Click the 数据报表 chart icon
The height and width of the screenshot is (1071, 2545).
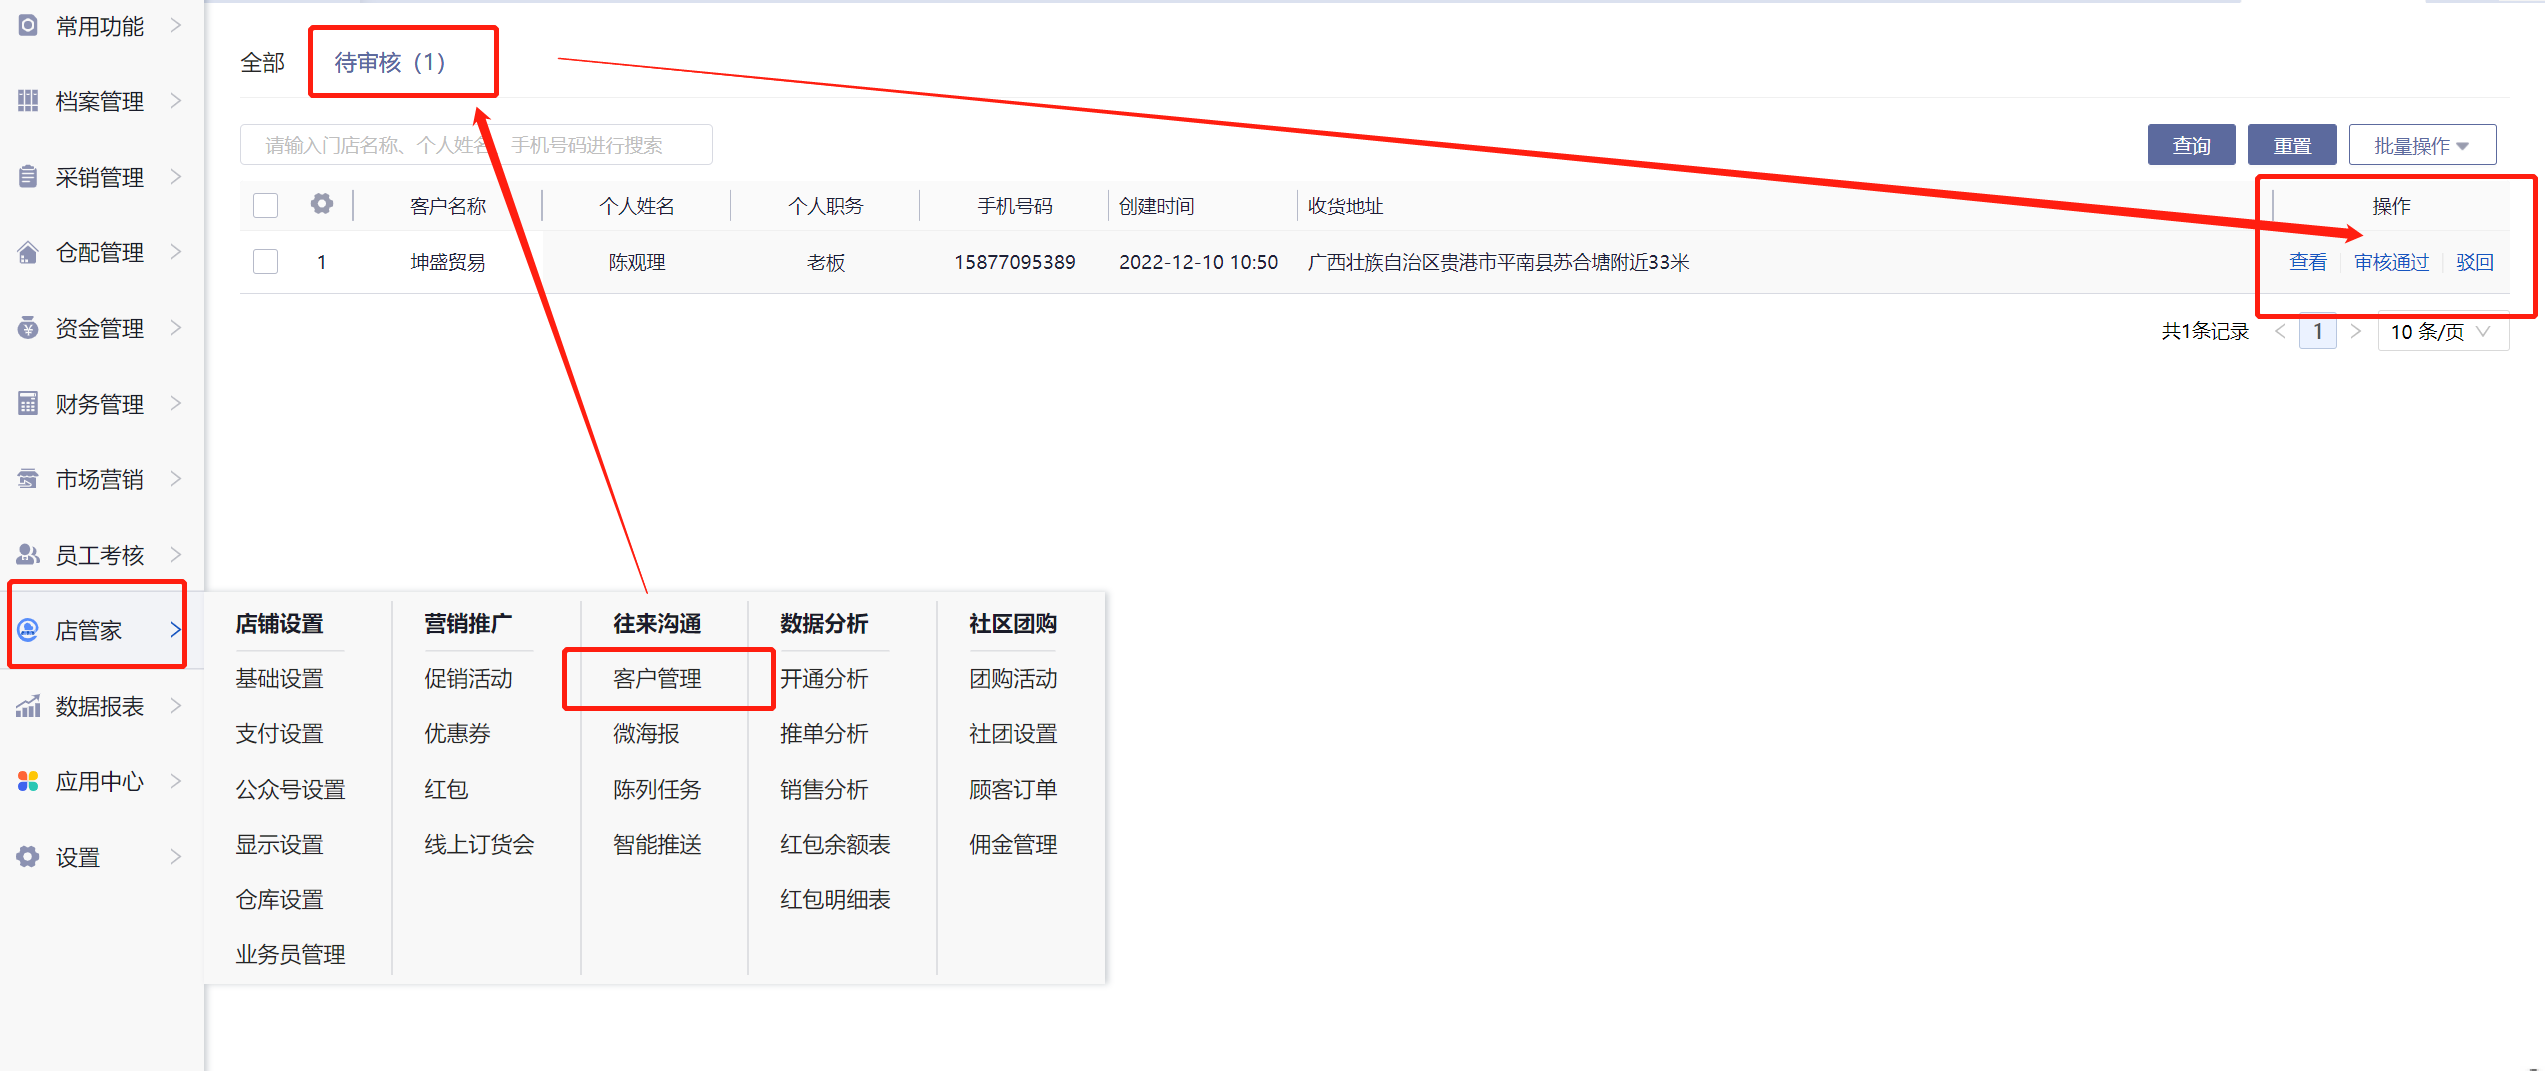point(28,706)
